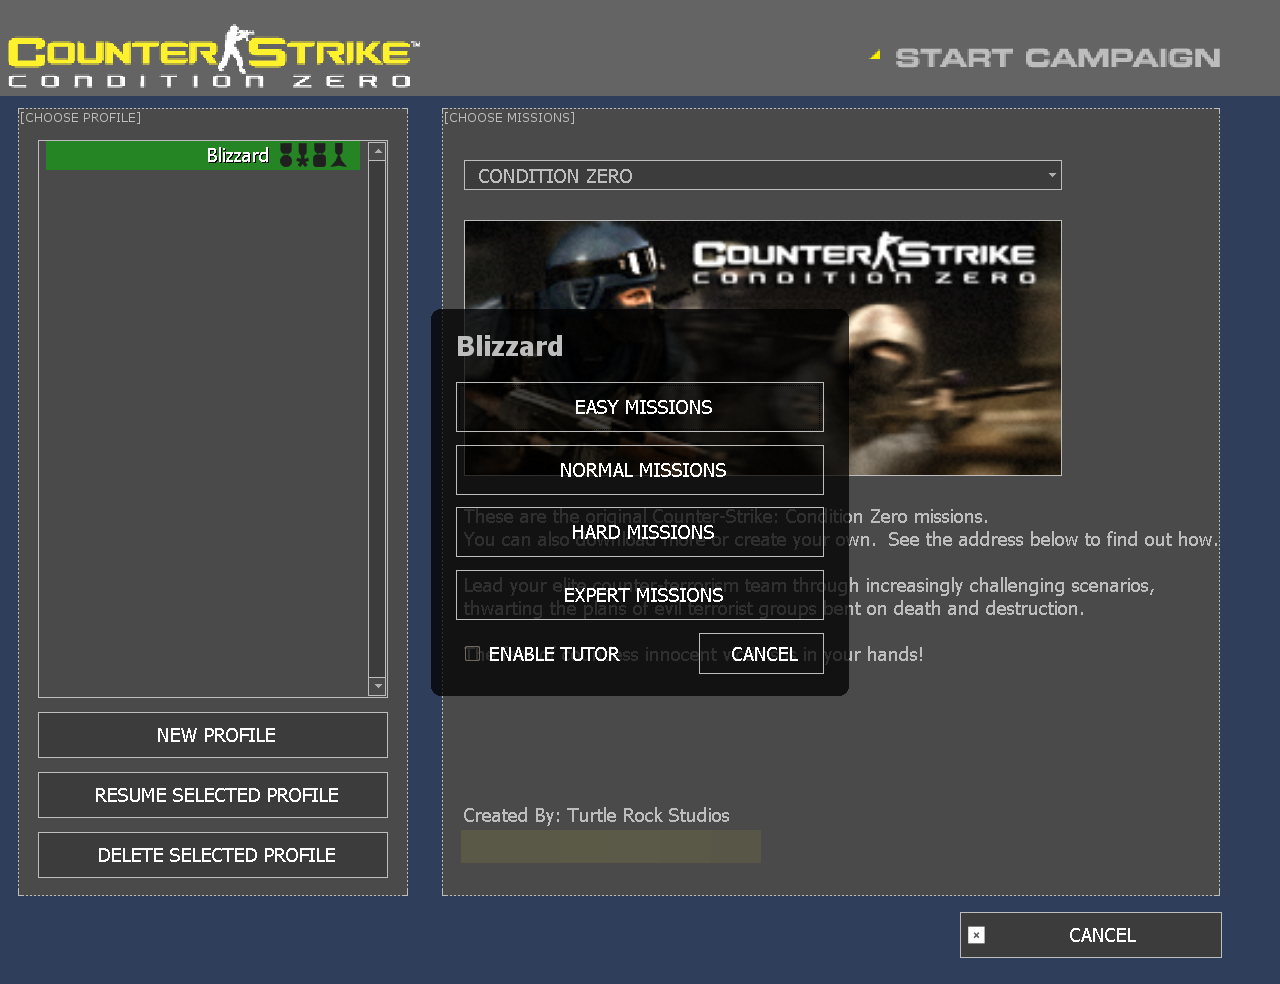This screenshot has height=984, width=1280.
Task: Click the Blizzard title in the dialog
Action: [510, 346]
